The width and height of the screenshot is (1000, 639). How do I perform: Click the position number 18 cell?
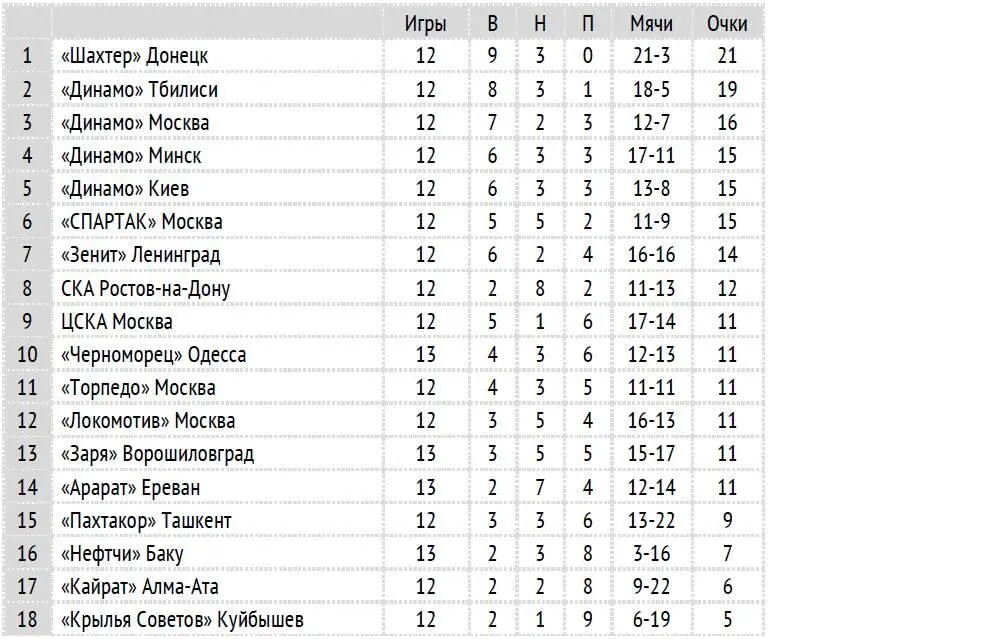pyautogui.click(x=27, y=619)
